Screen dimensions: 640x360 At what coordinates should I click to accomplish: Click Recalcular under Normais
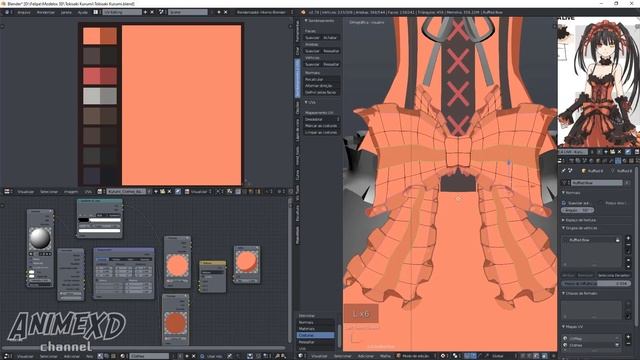point(322,79)
